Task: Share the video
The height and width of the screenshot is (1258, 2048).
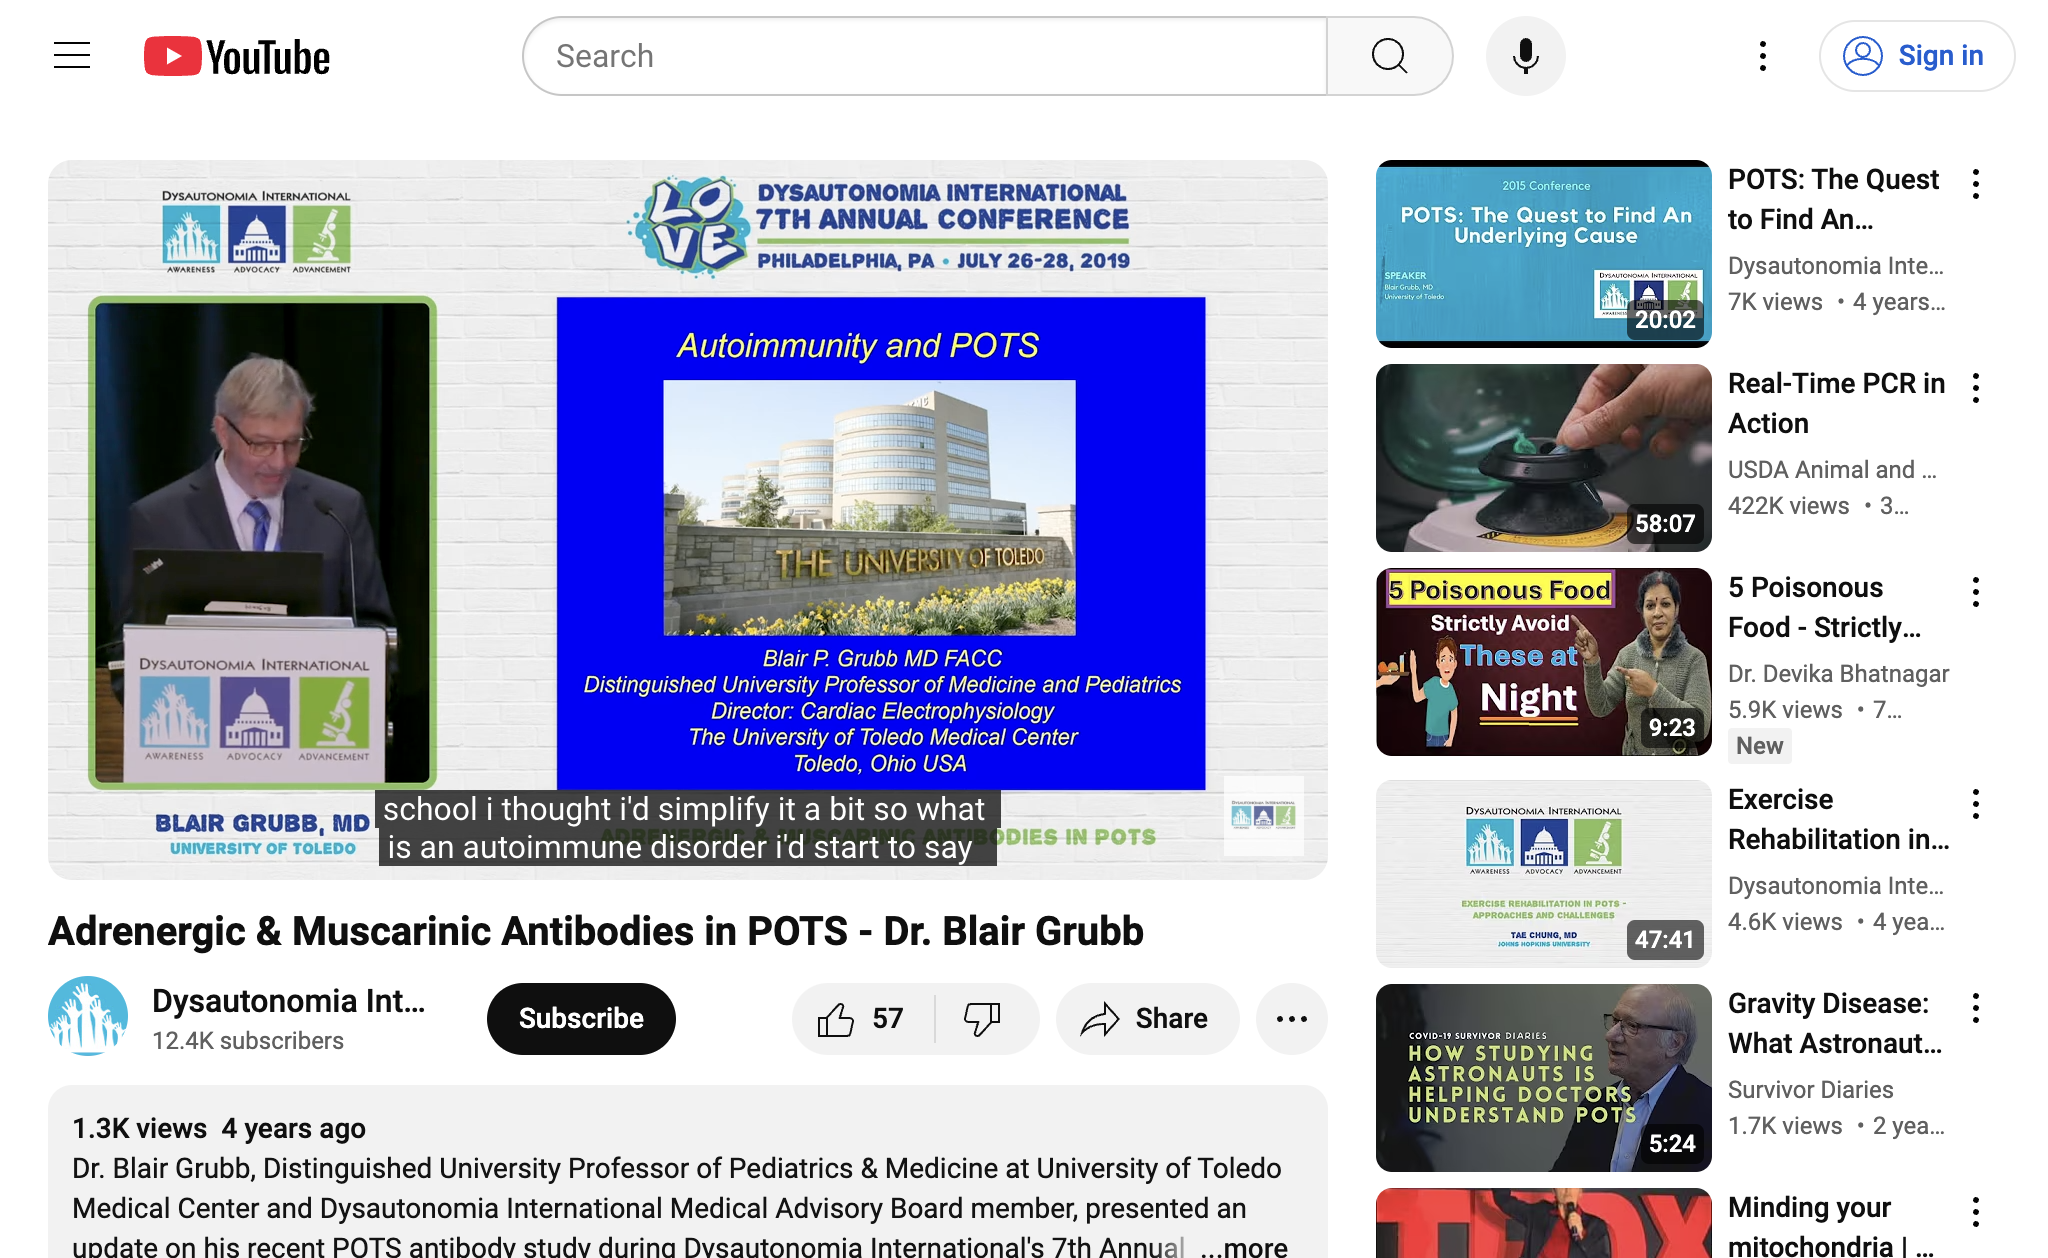Action: click(x=1147, y=1019)
